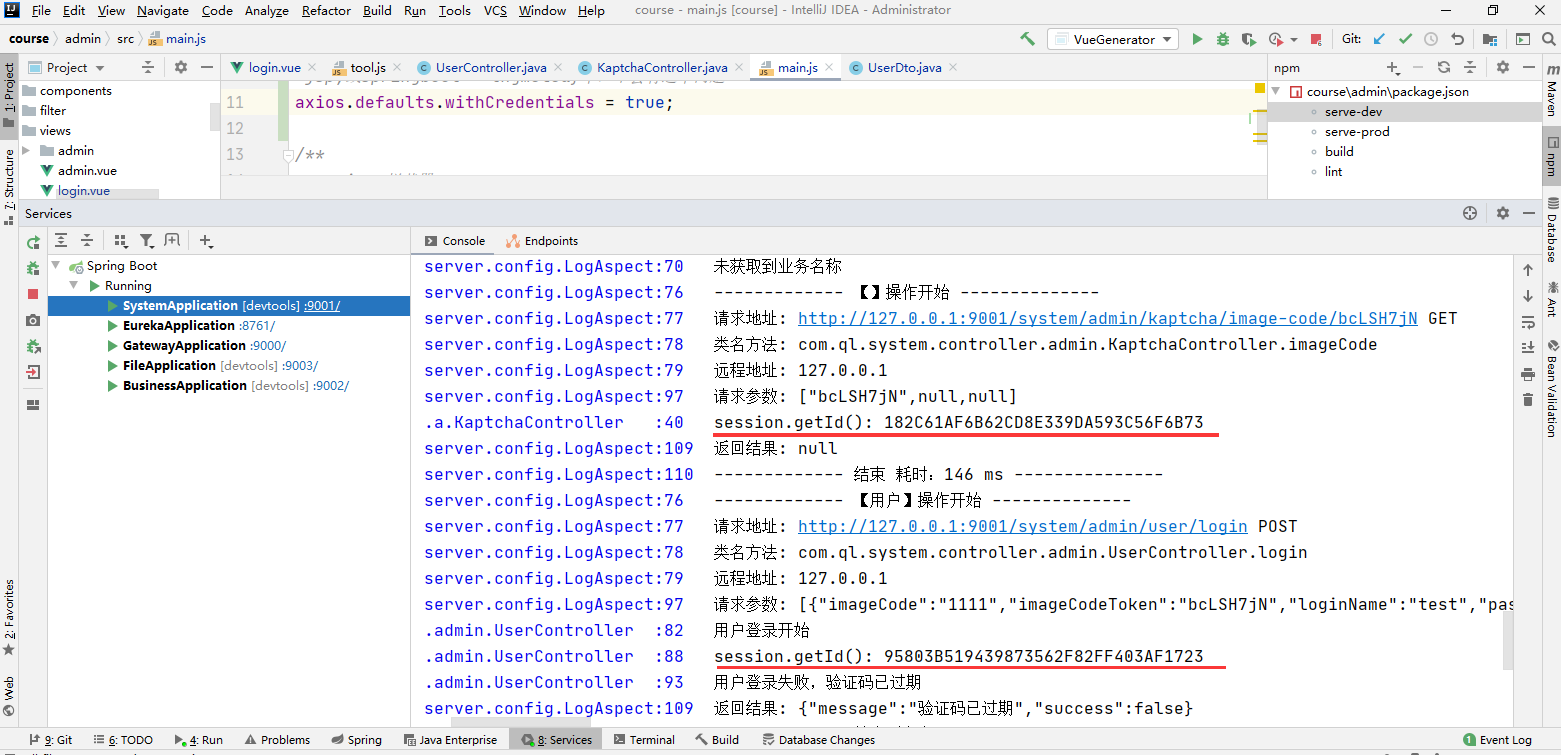Image resolution: width=1561 pixels, height=755 pixels.
Task: Open Project panel settings gear
Action: [x=181, y=67]
